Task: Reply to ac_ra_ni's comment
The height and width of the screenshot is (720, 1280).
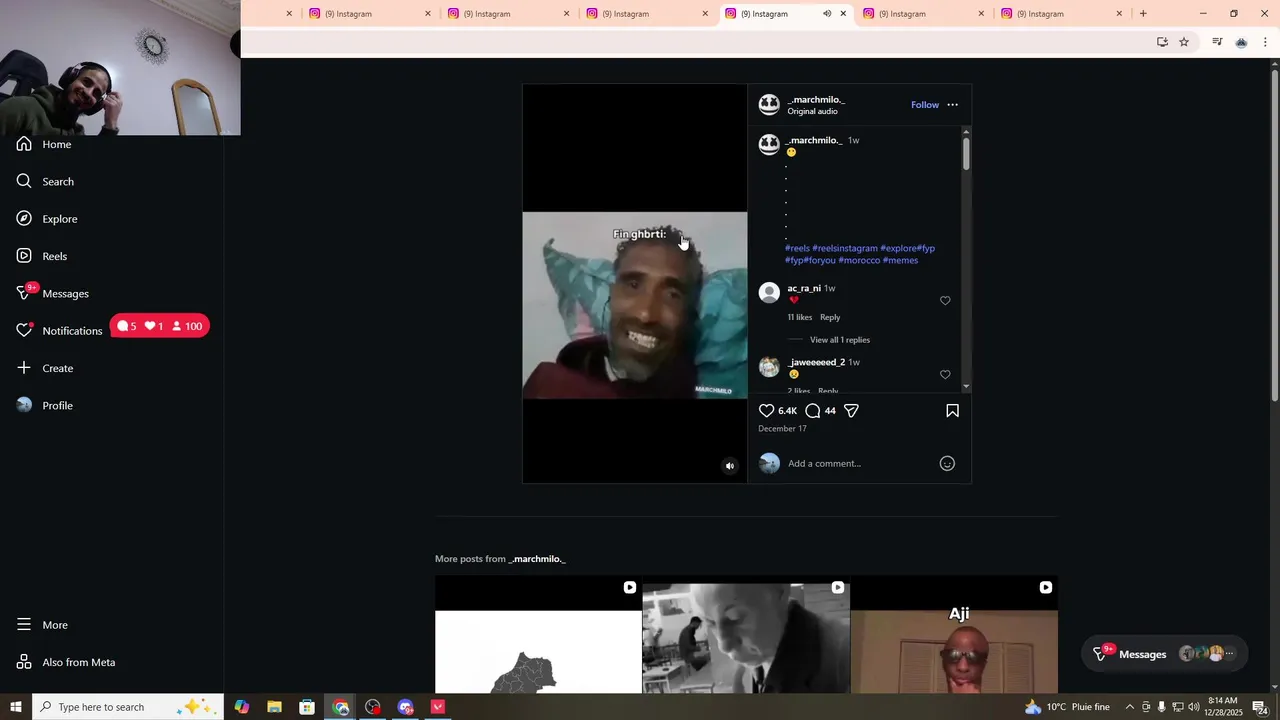Action: (830, 318)
